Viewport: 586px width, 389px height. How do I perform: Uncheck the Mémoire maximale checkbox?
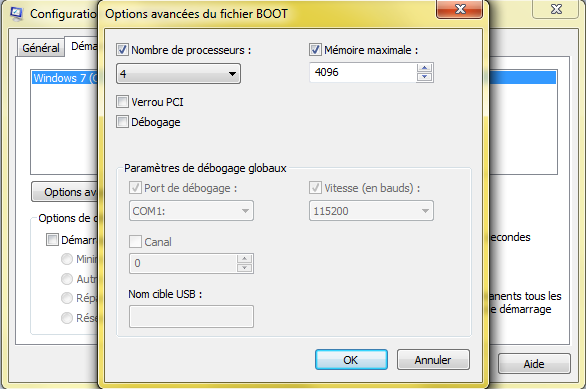(315, 49)
